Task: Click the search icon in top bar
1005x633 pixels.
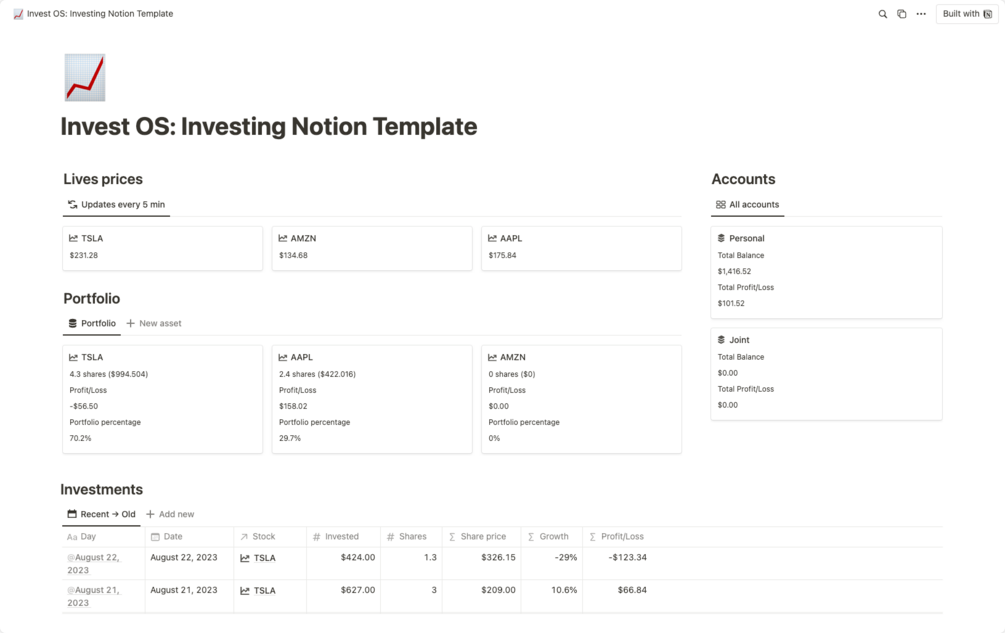Action: 883,14
